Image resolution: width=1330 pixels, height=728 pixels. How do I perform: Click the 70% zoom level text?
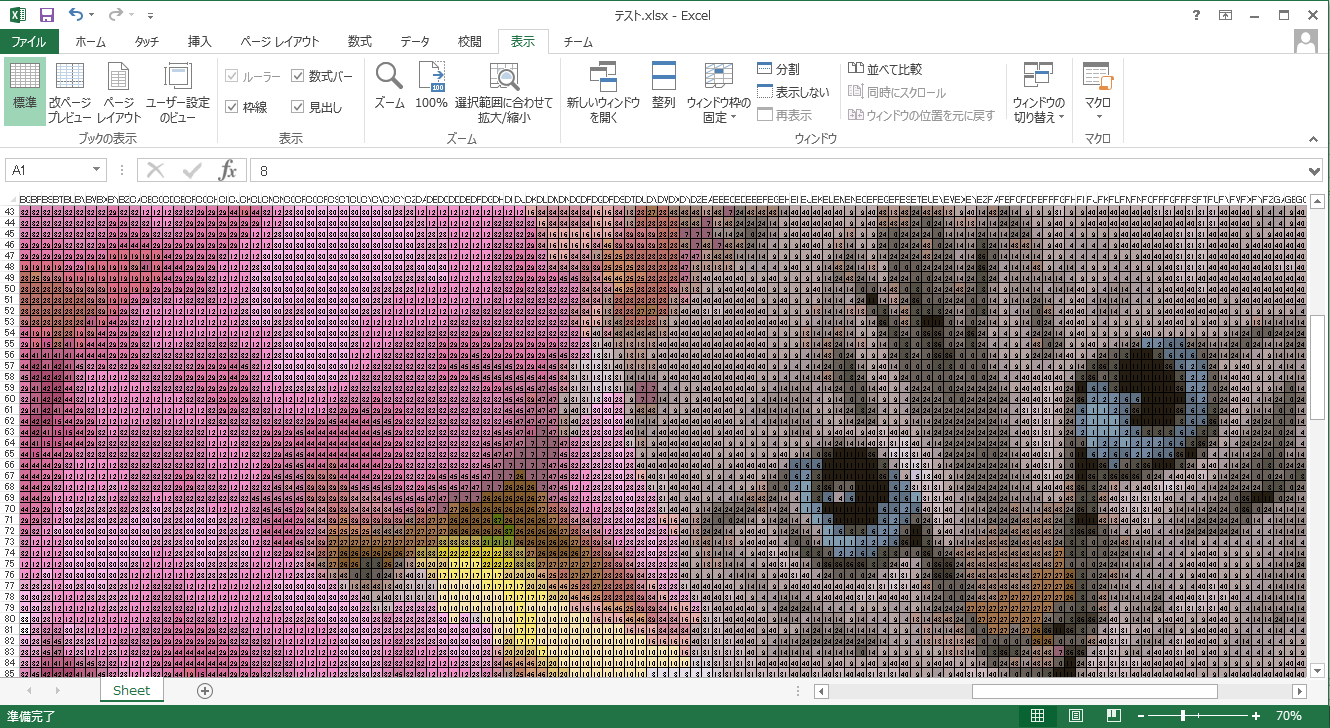tap(1288, 716)
